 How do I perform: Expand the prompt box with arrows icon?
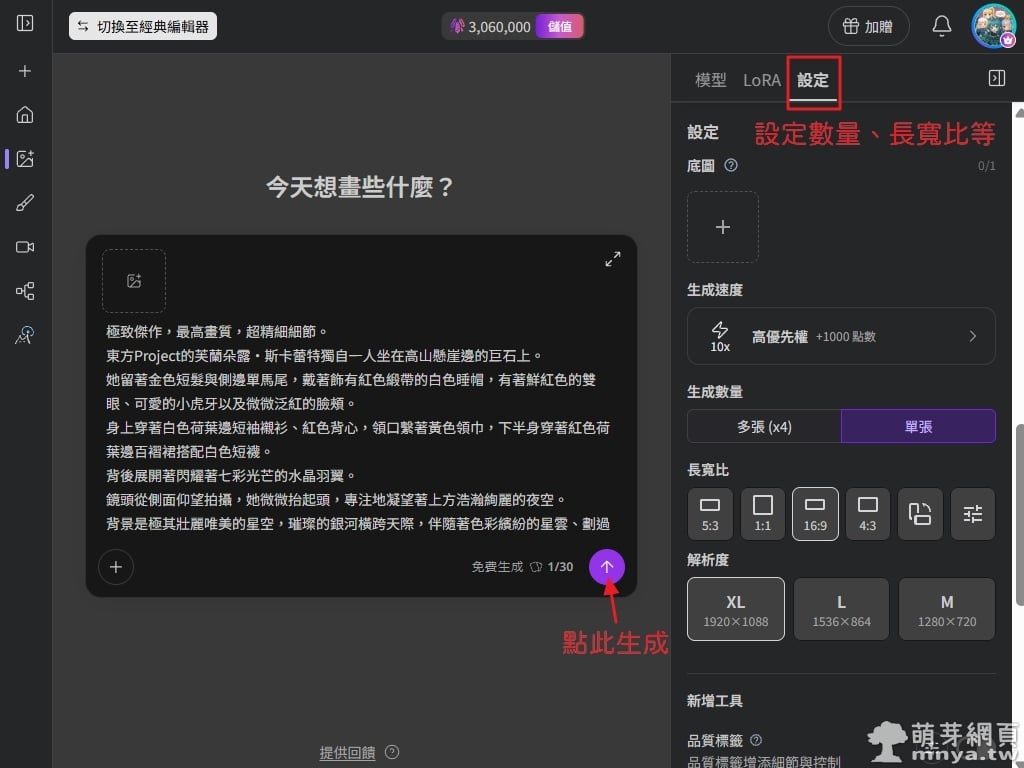(x=613, y=259)
